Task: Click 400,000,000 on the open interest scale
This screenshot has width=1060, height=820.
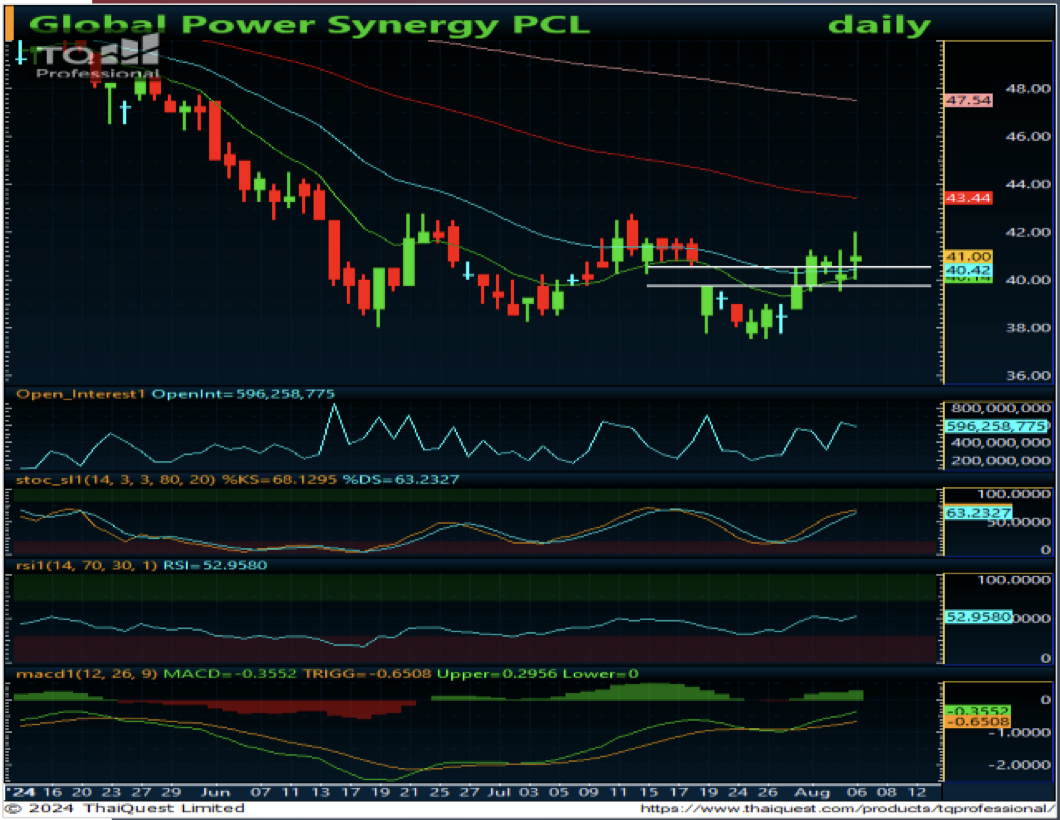Action: pyautogui.click(x=1001, y=443)
